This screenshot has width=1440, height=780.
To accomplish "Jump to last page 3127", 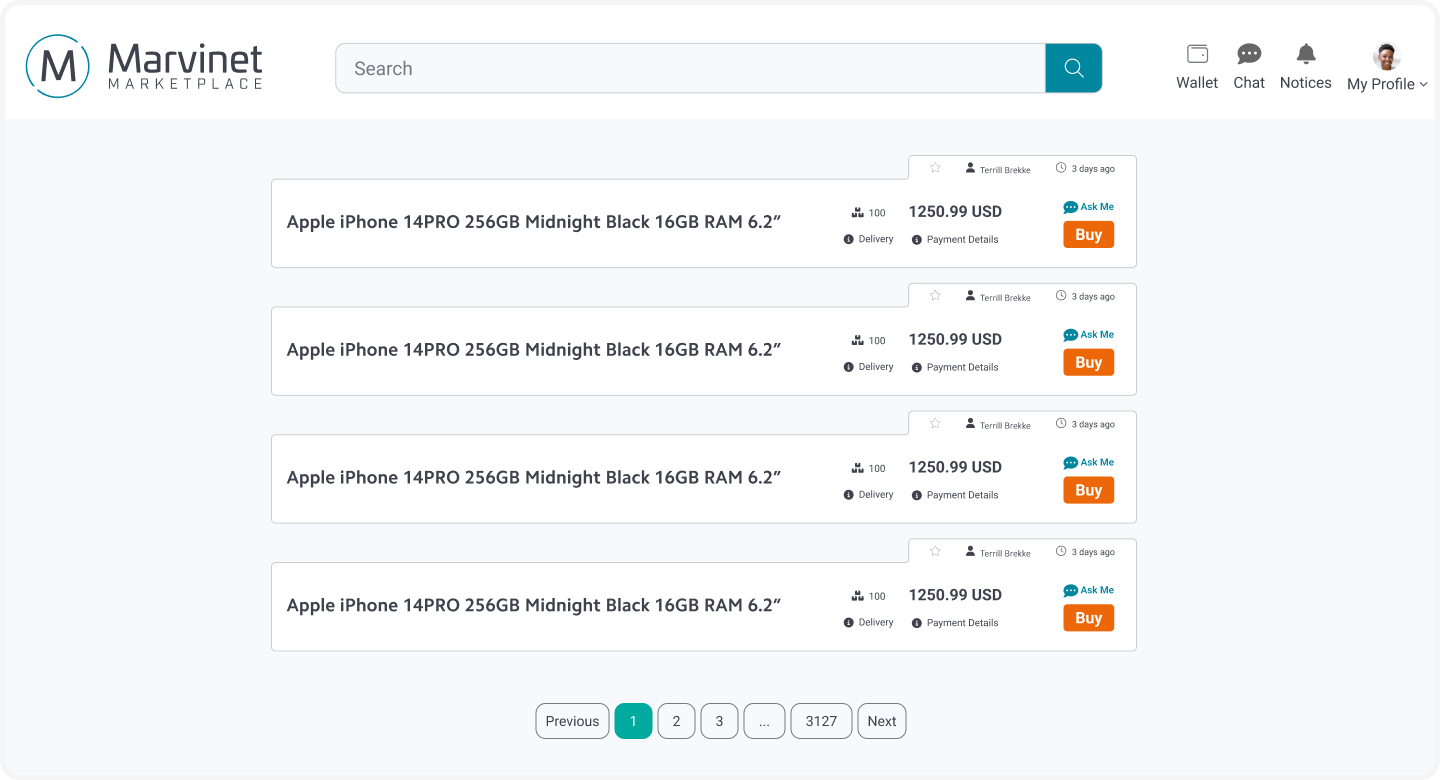I will tap(821, 721).
